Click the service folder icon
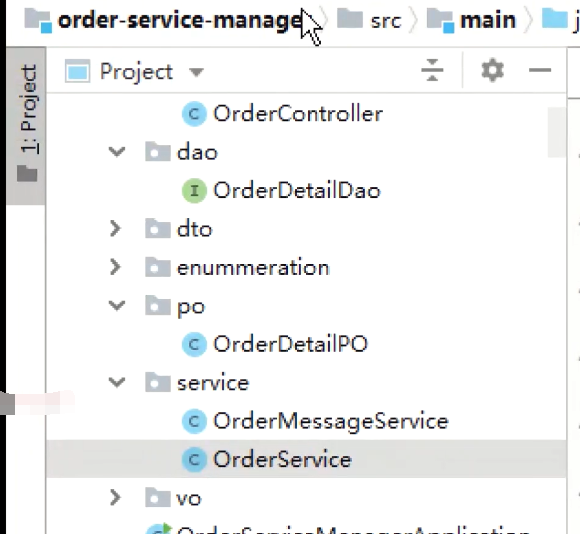The height and width of the screenshot is (534, 580). 158,382
